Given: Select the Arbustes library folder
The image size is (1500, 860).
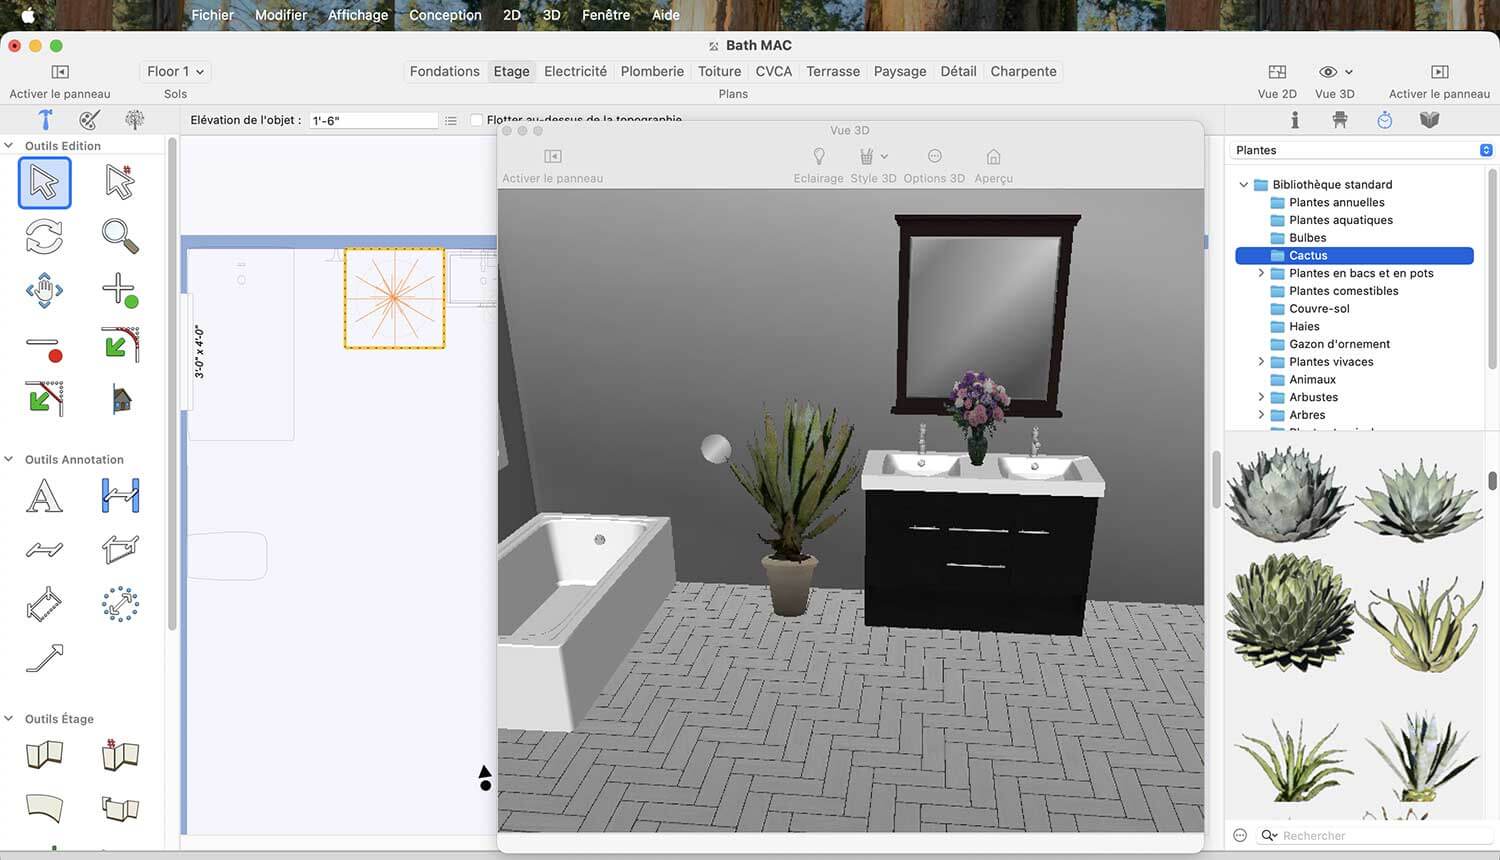Looking at the screenshot, I should (1313, 397).
